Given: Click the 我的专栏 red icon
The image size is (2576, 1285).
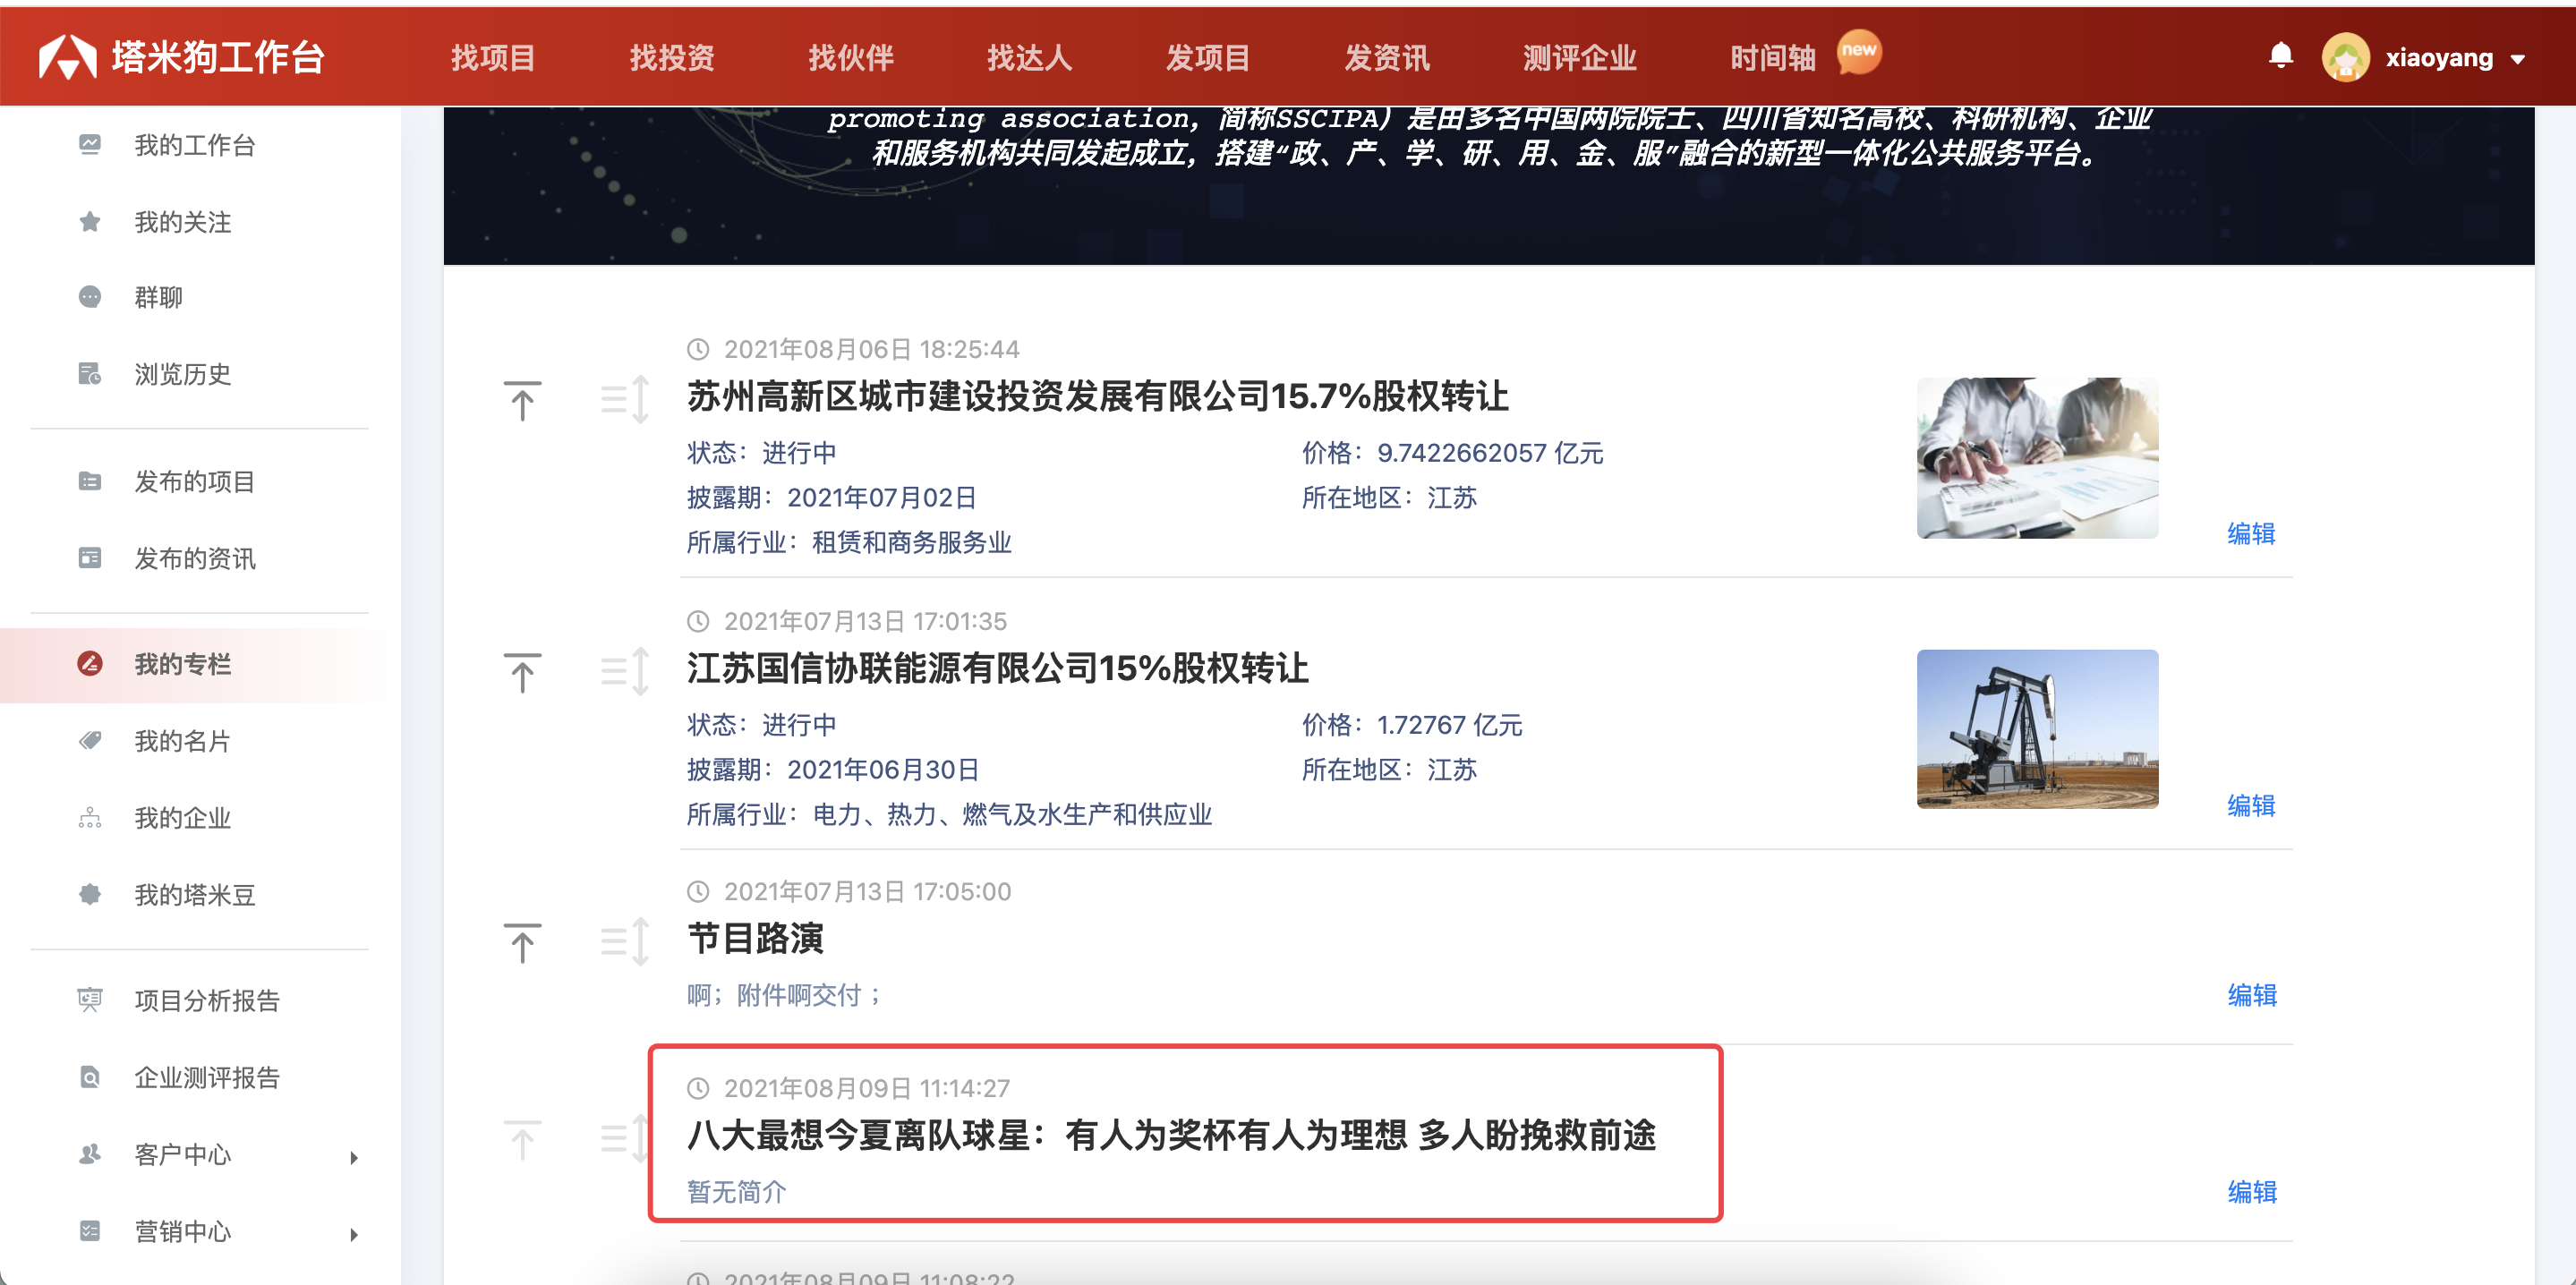Looking at the screenshot, I should point(90,664).
